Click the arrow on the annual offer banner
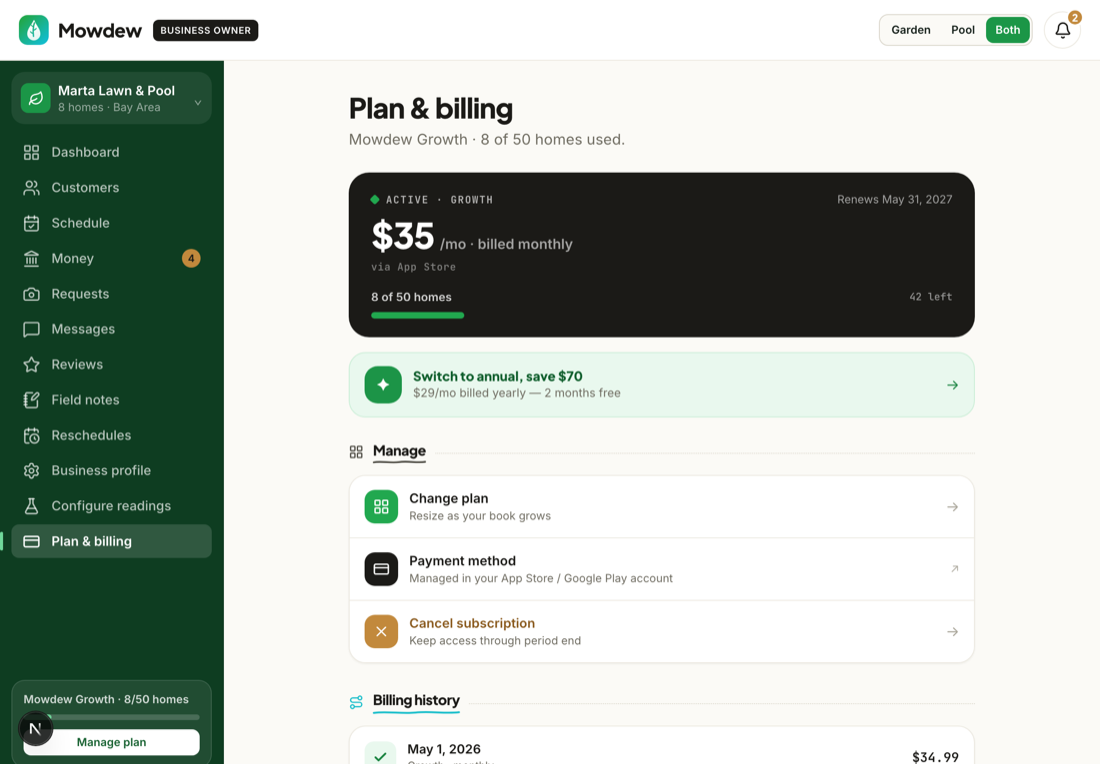1100x764 pixels. 952,385
